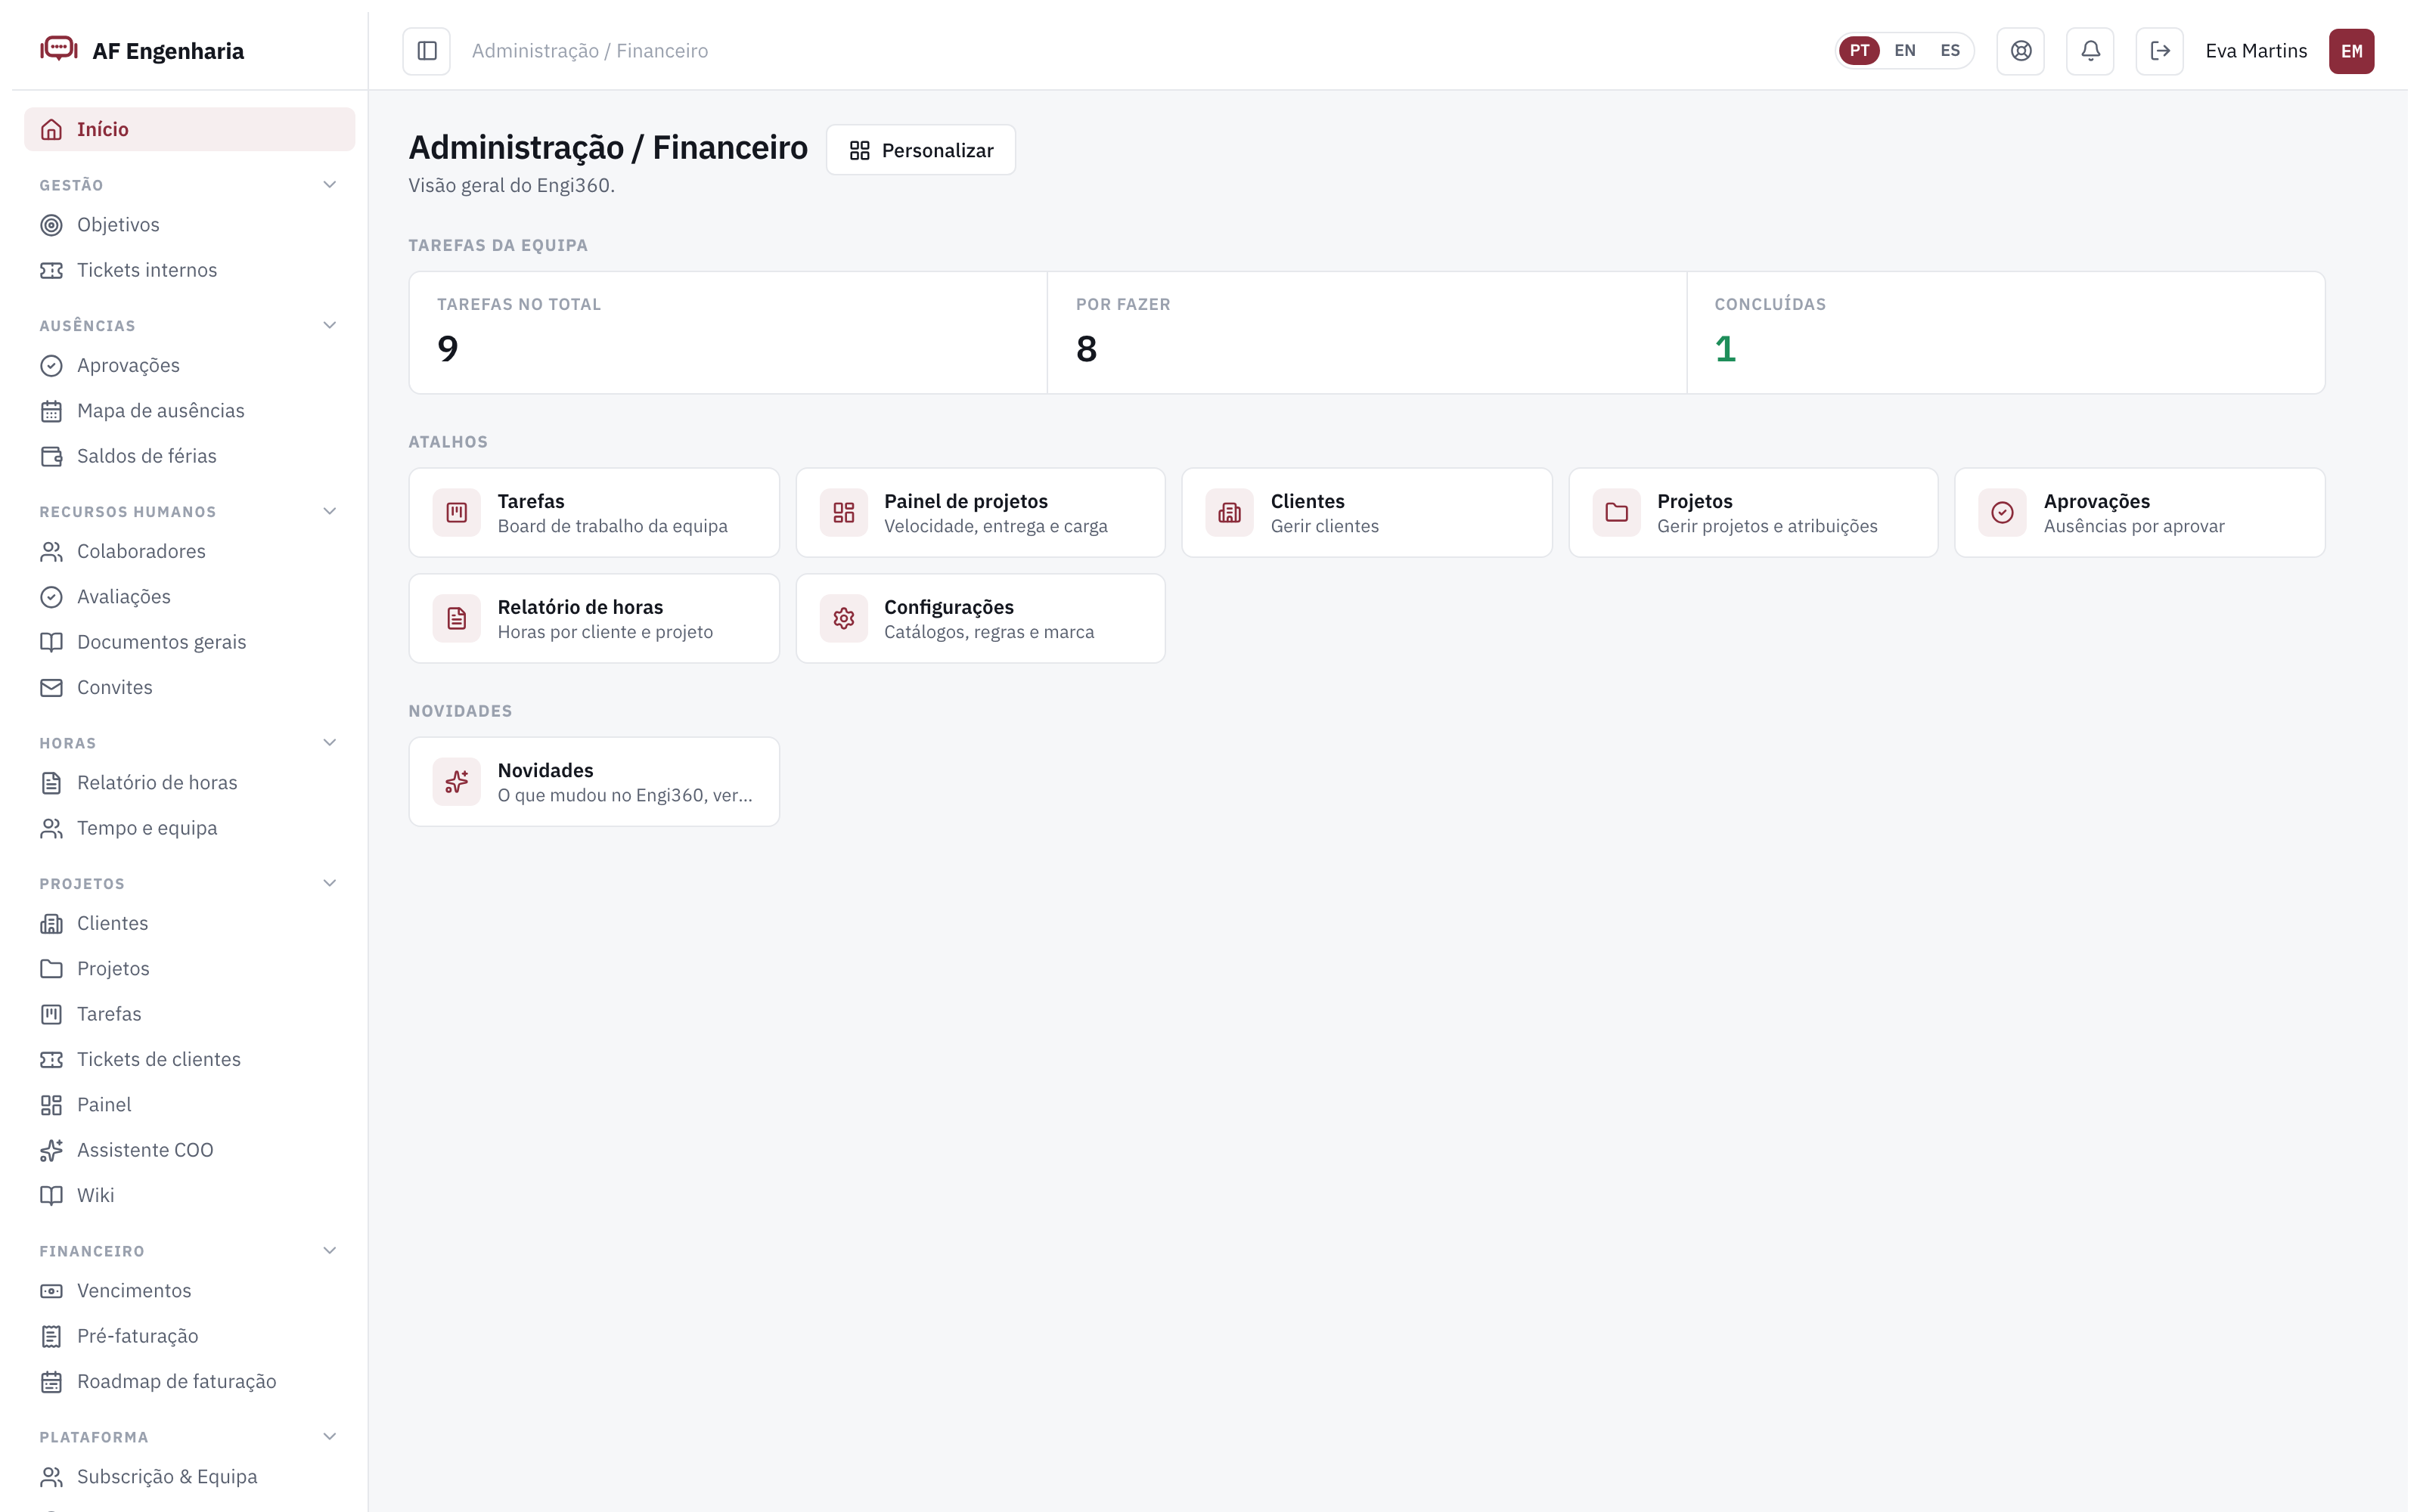Click the help lifebuoy icon
The height and width of the screenshot is (1512, 2420).
point(2021,51)
